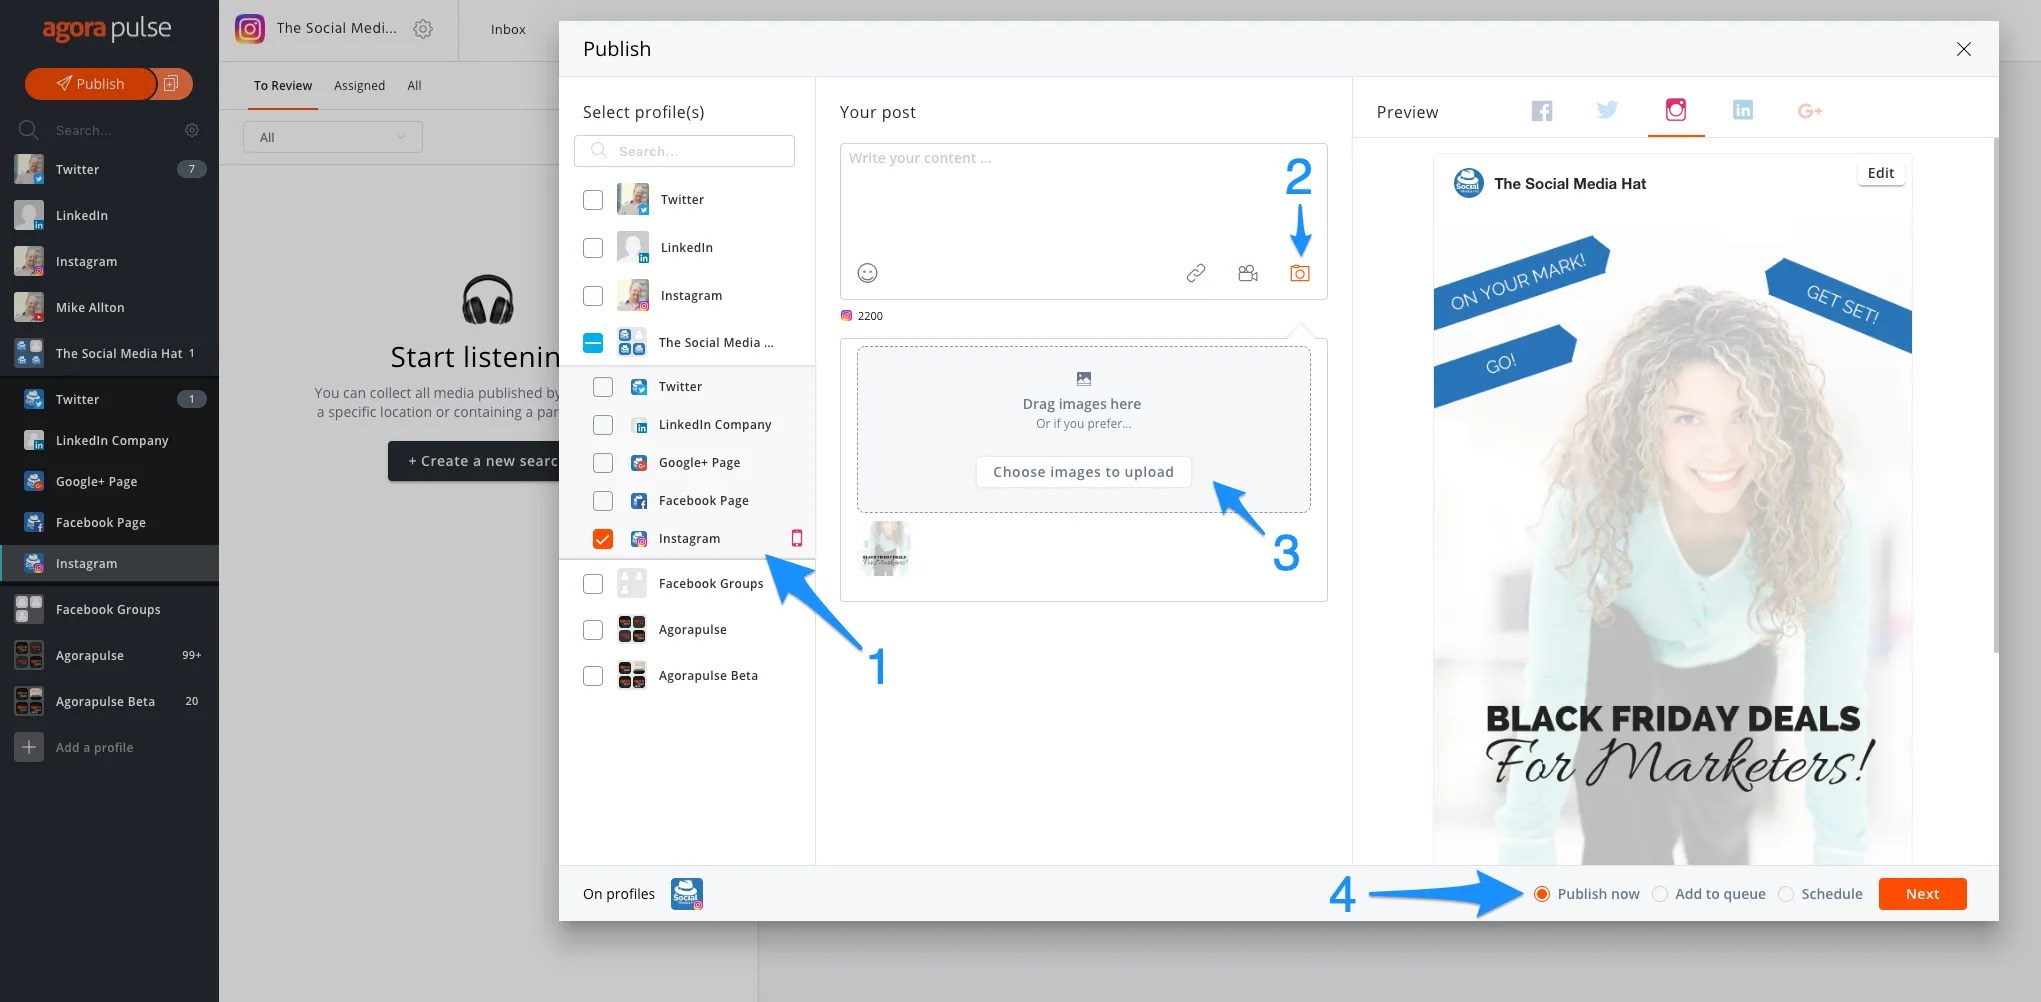Image resolution: width=2041 pixels, height=1002 pixels.
Task: Switch to All tab
Action: click(x=414, y=86)
